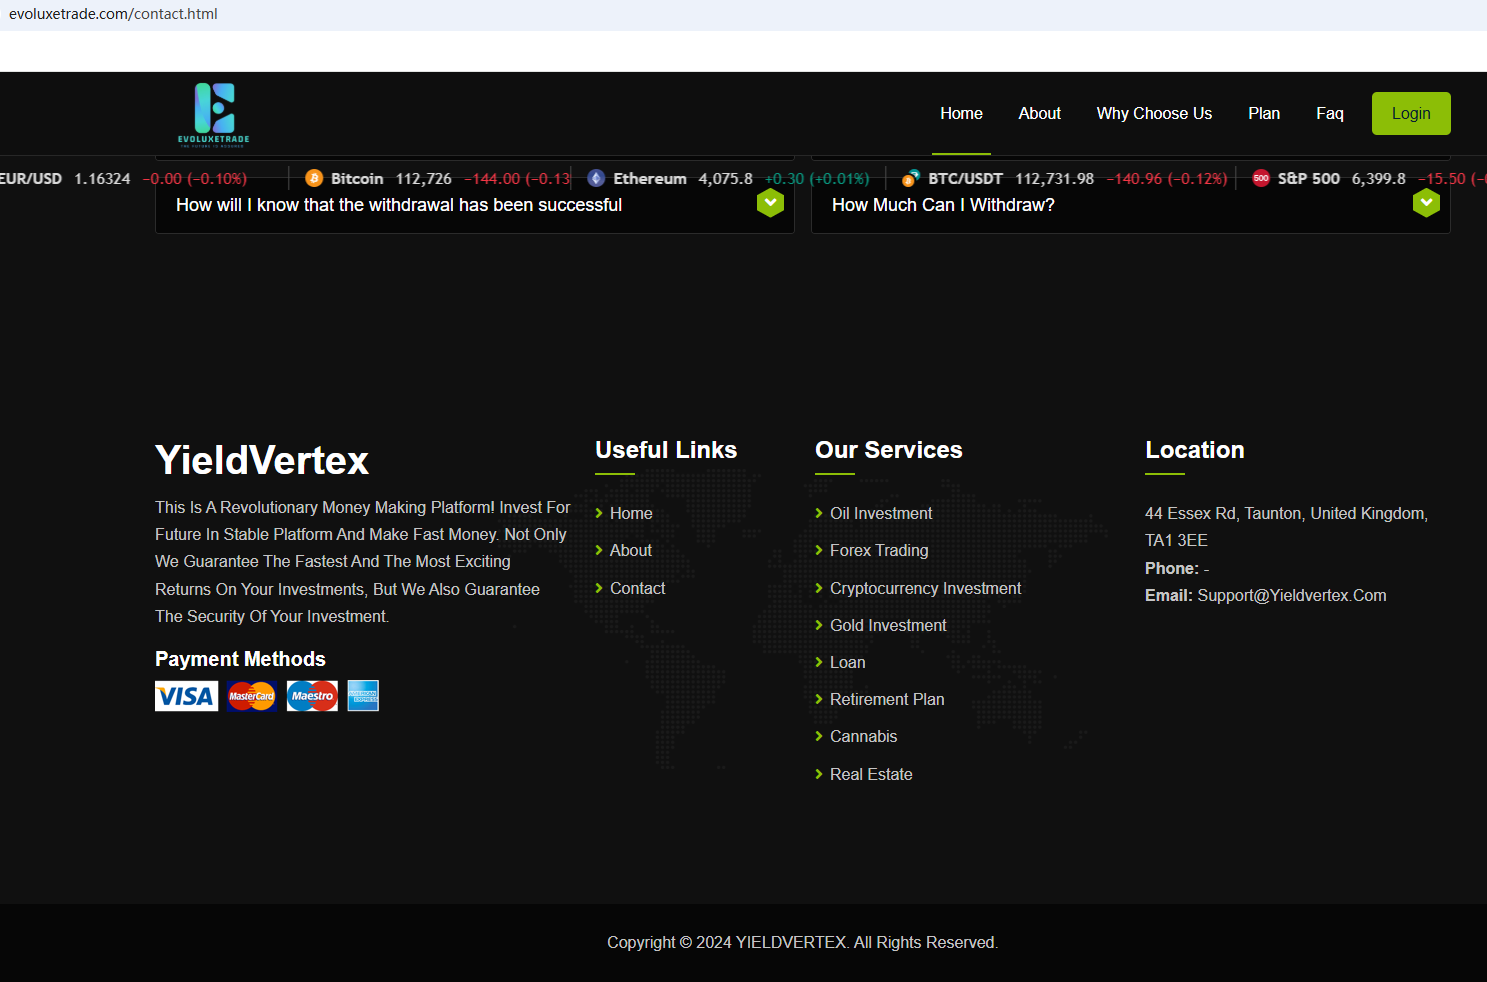This screenshot has width=1487, height=982.
Task: Open the About menu item in navbar
Action: 1039,113
